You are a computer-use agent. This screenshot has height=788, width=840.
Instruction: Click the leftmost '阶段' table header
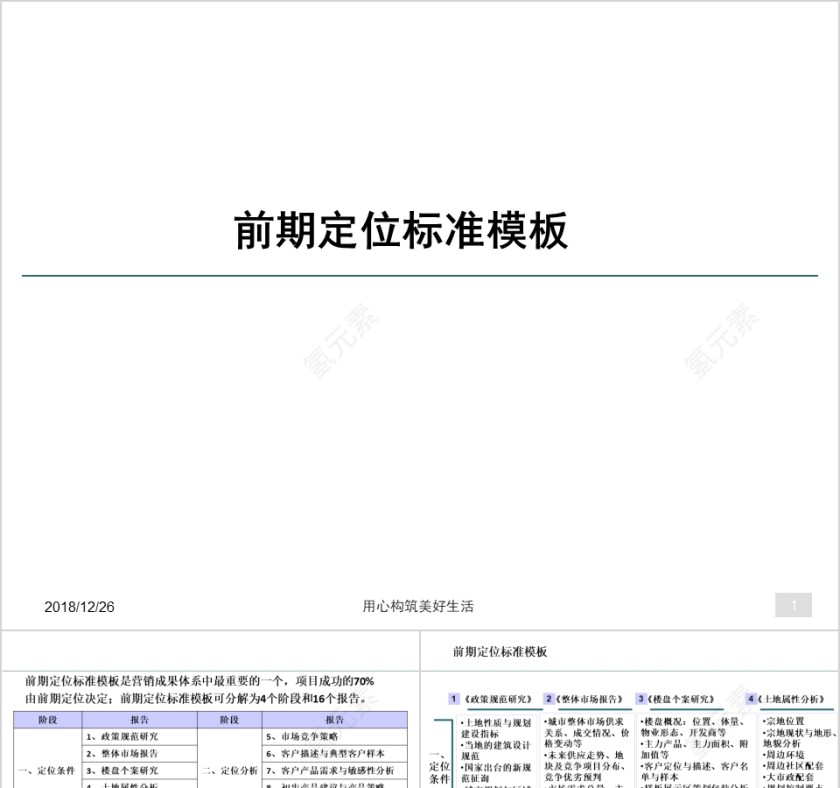click(48, 720)
